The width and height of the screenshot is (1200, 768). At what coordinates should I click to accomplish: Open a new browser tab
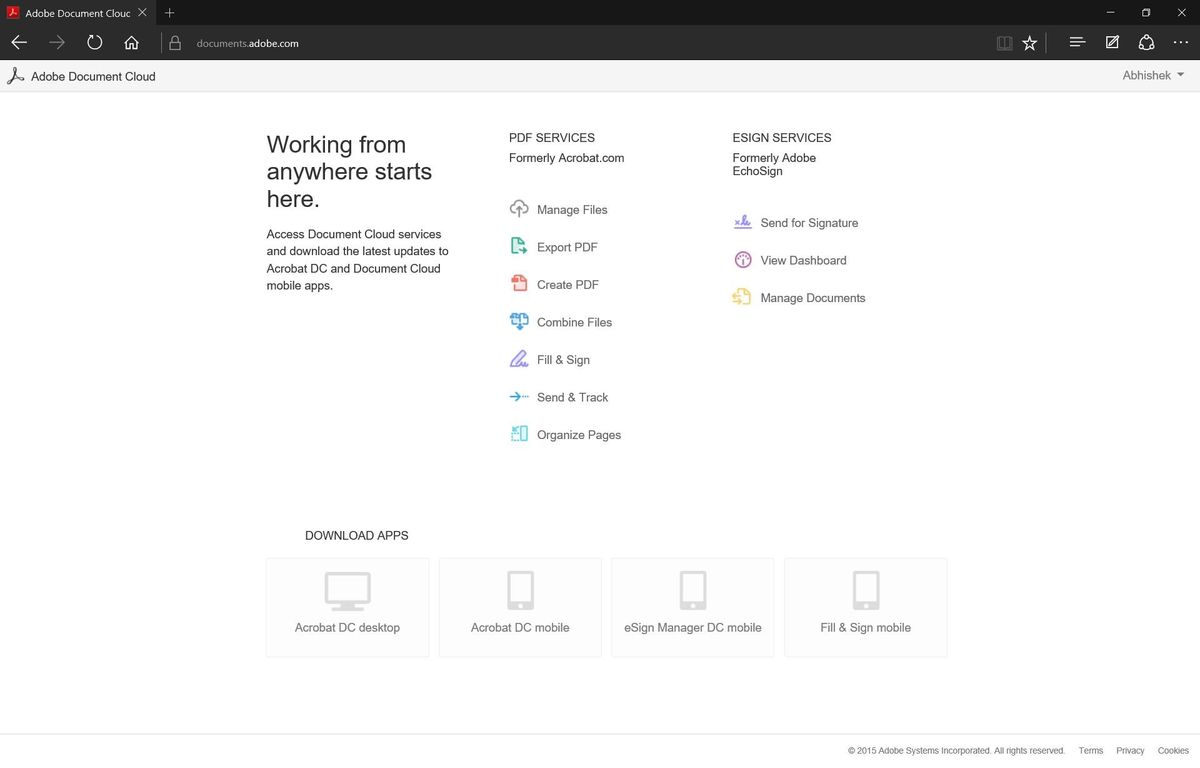click(x=169, y=13)
